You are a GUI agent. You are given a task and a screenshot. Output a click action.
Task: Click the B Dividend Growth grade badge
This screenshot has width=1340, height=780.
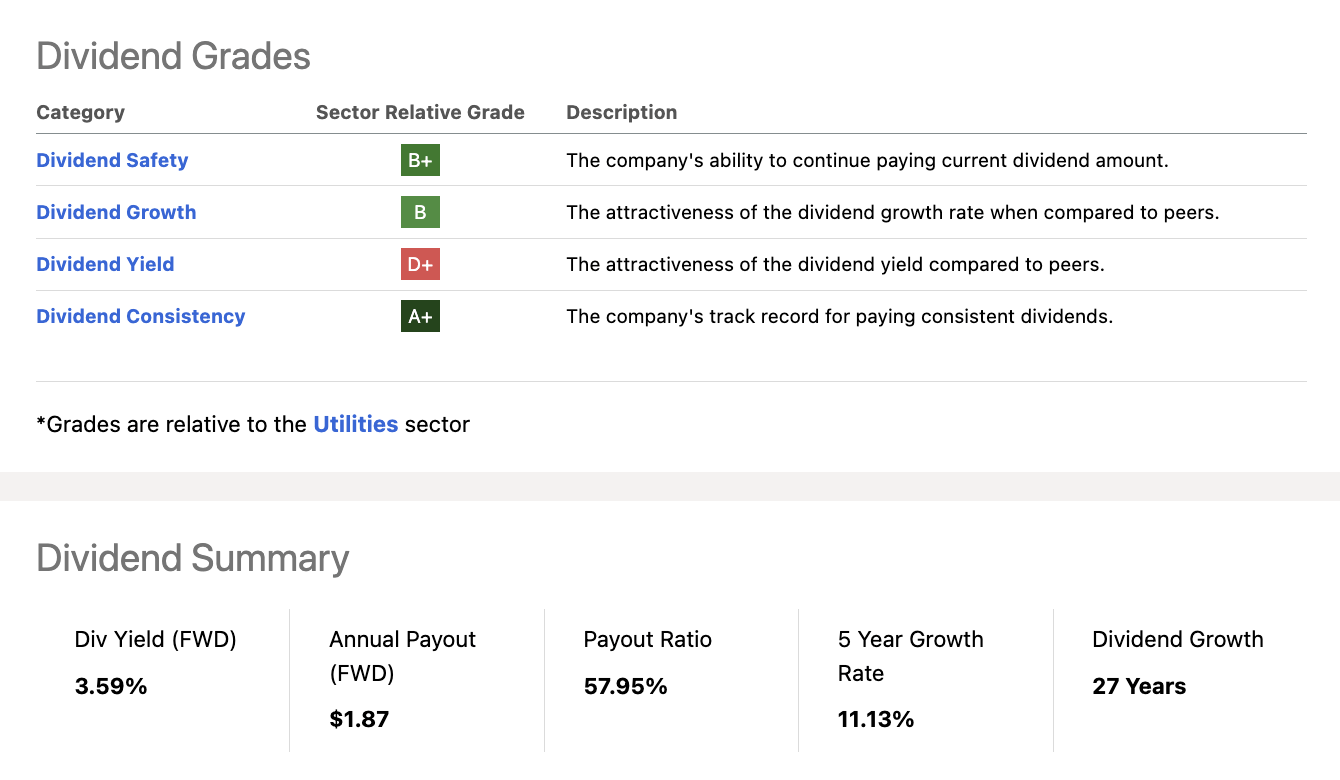point(420,212)
